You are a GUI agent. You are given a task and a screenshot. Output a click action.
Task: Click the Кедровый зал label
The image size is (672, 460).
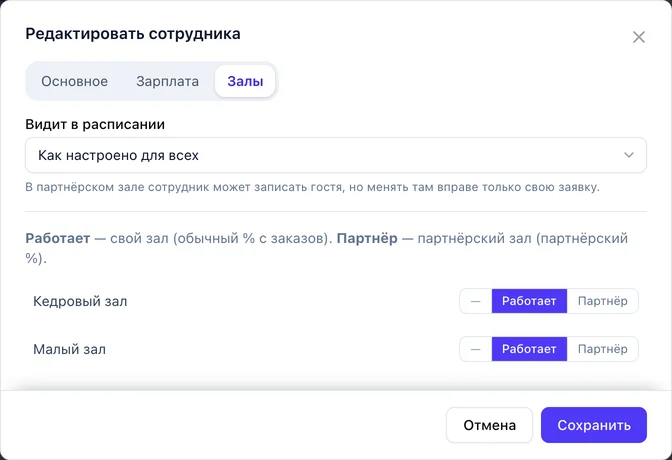(80, 301)
